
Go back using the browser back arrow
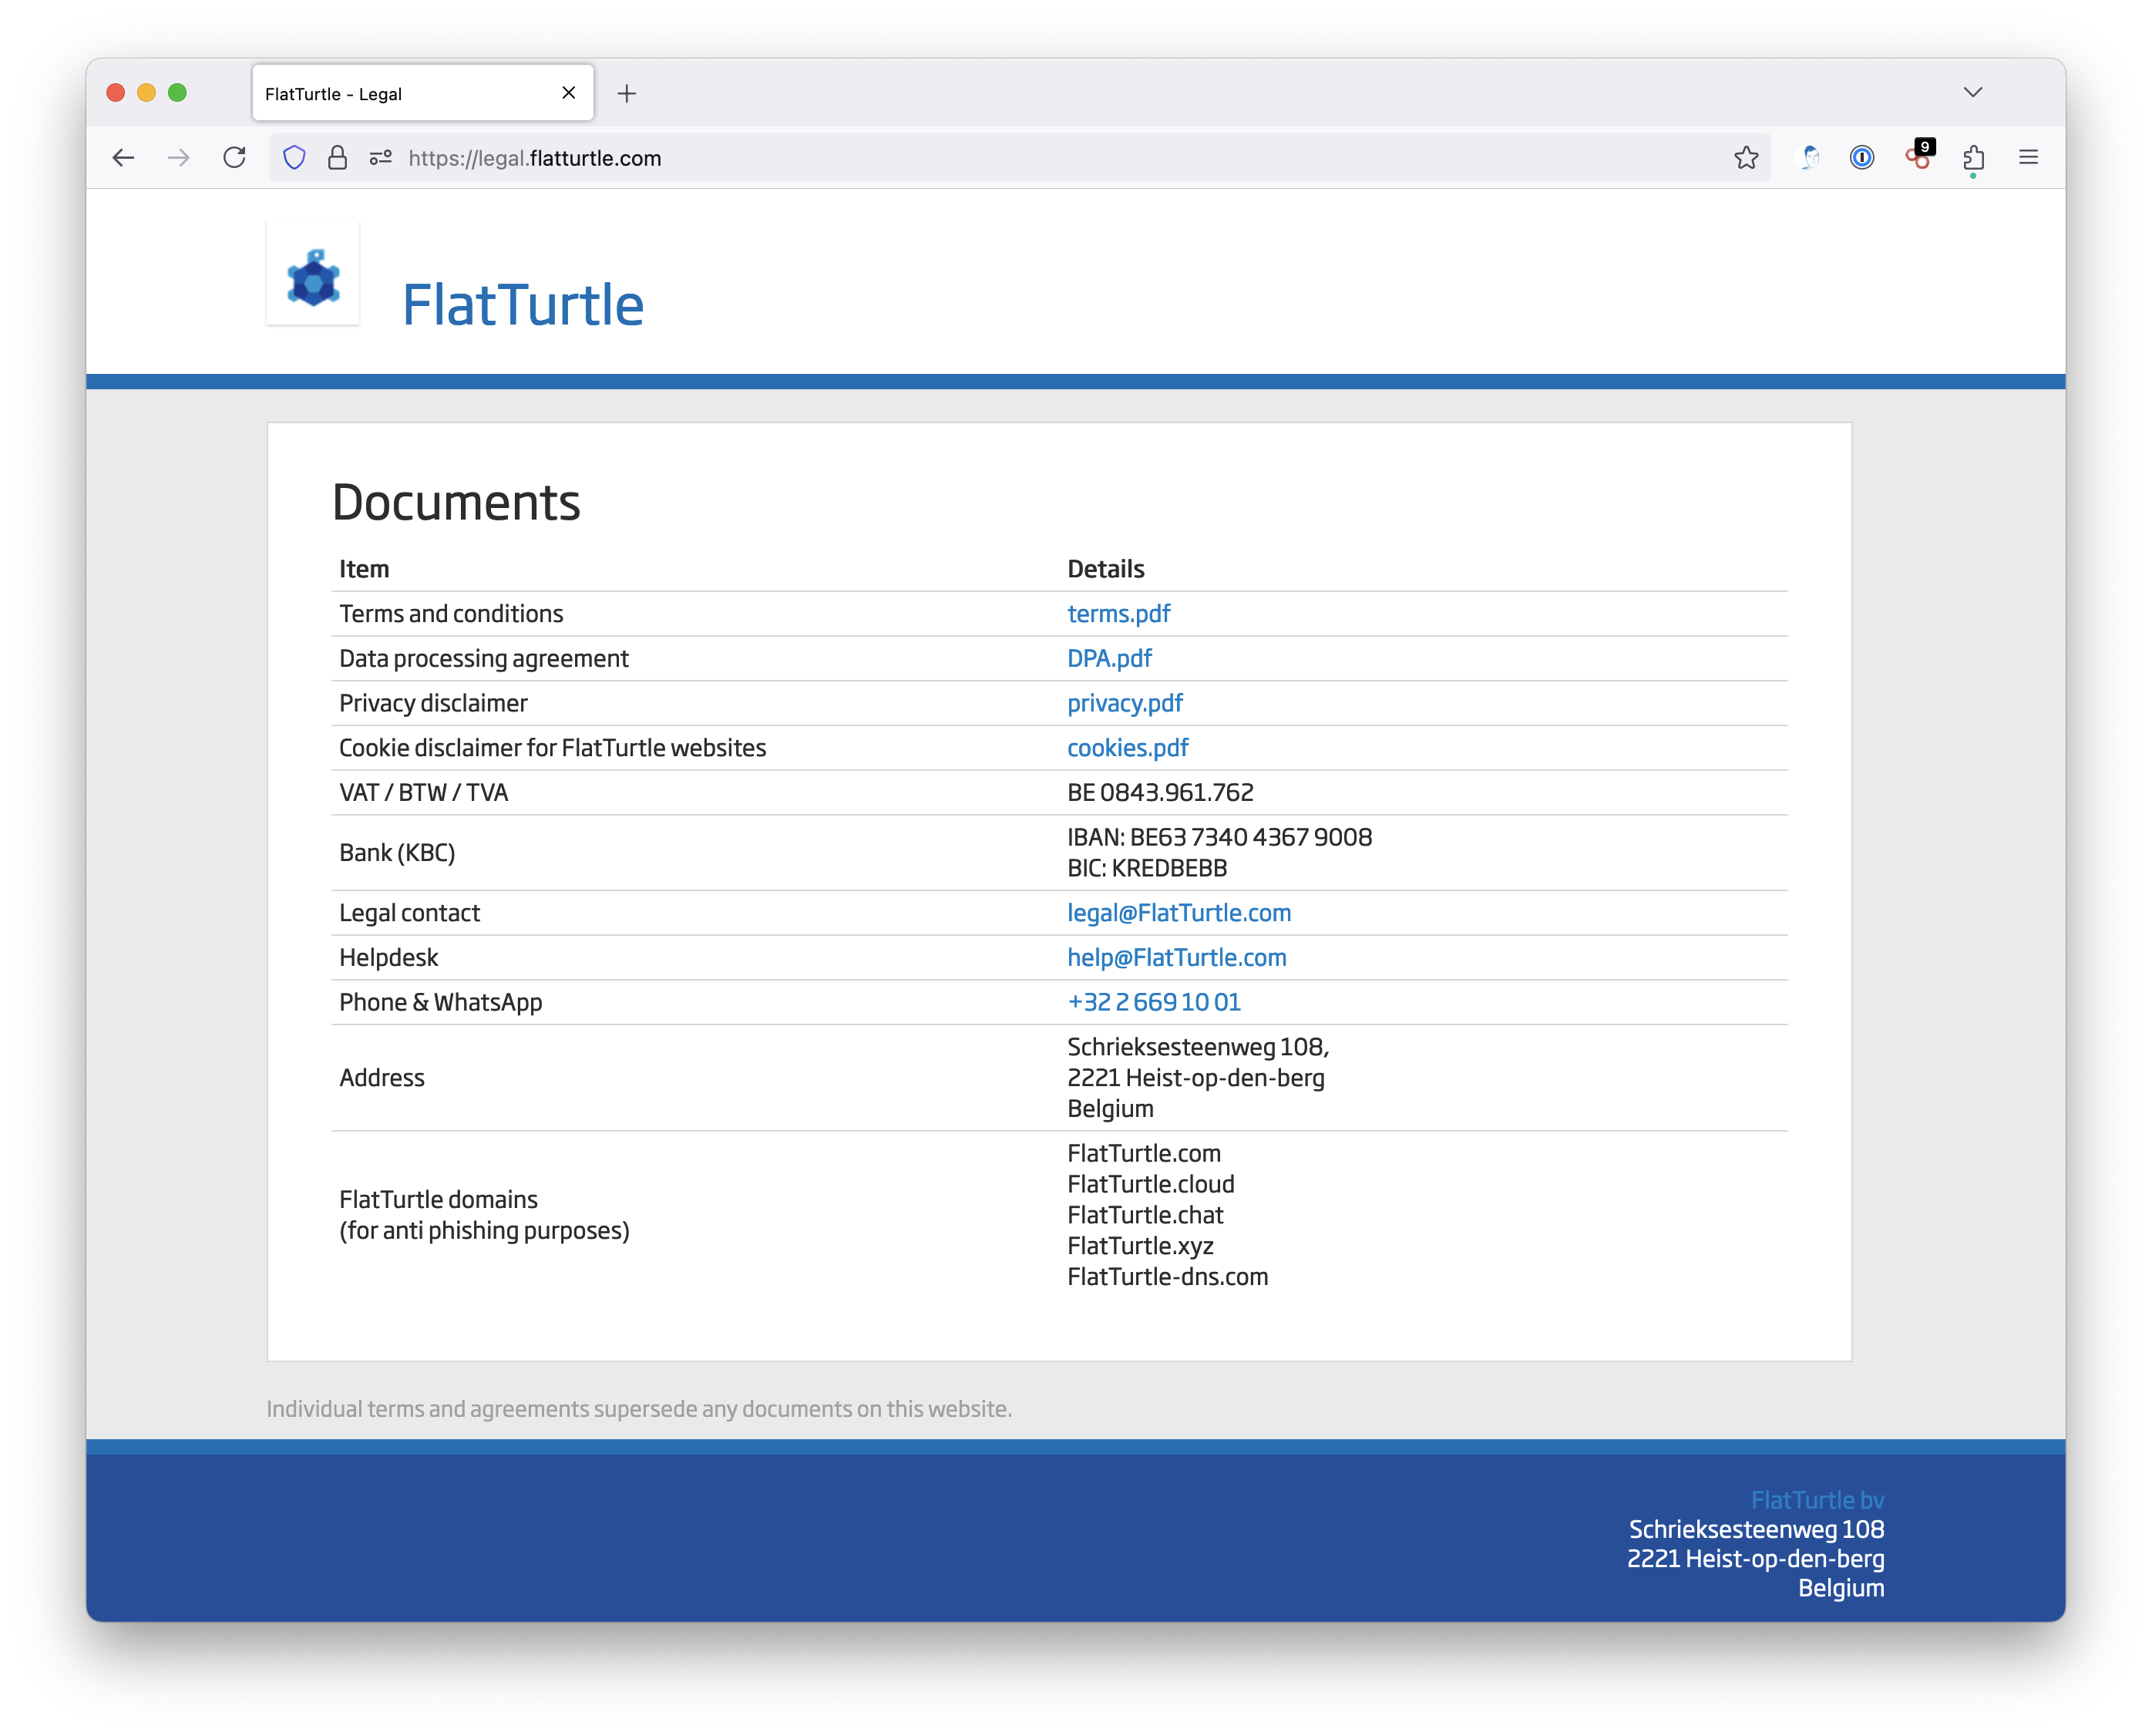click(x=123, y=158)
